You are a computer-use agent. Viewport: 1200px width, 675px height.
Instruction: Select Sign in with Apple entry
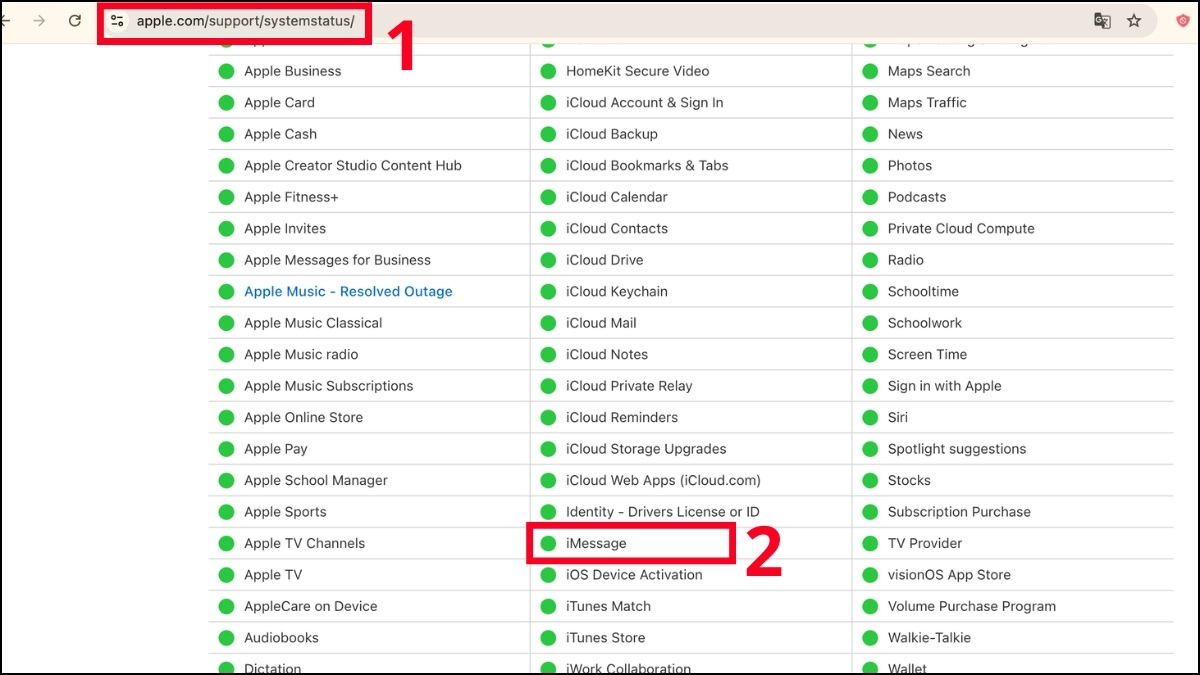pos(944,386)
